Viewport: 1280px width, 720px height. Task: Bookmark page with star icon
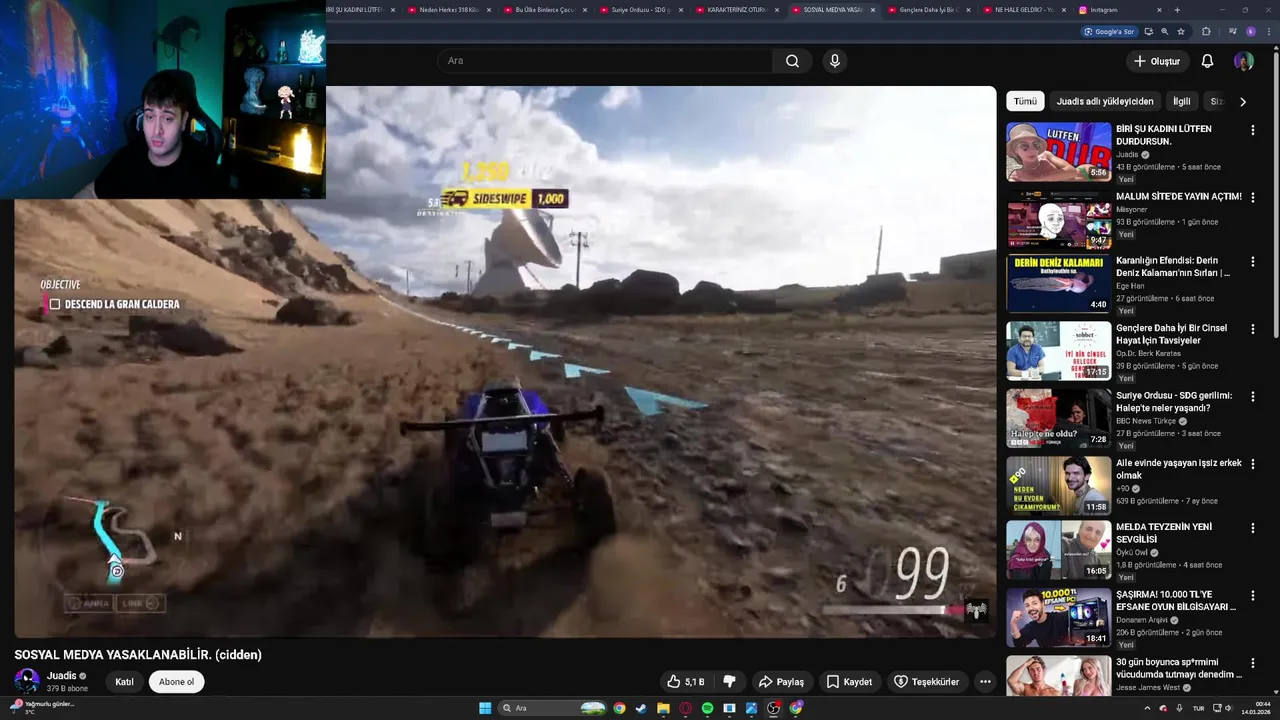click(x=1181, y=32)
